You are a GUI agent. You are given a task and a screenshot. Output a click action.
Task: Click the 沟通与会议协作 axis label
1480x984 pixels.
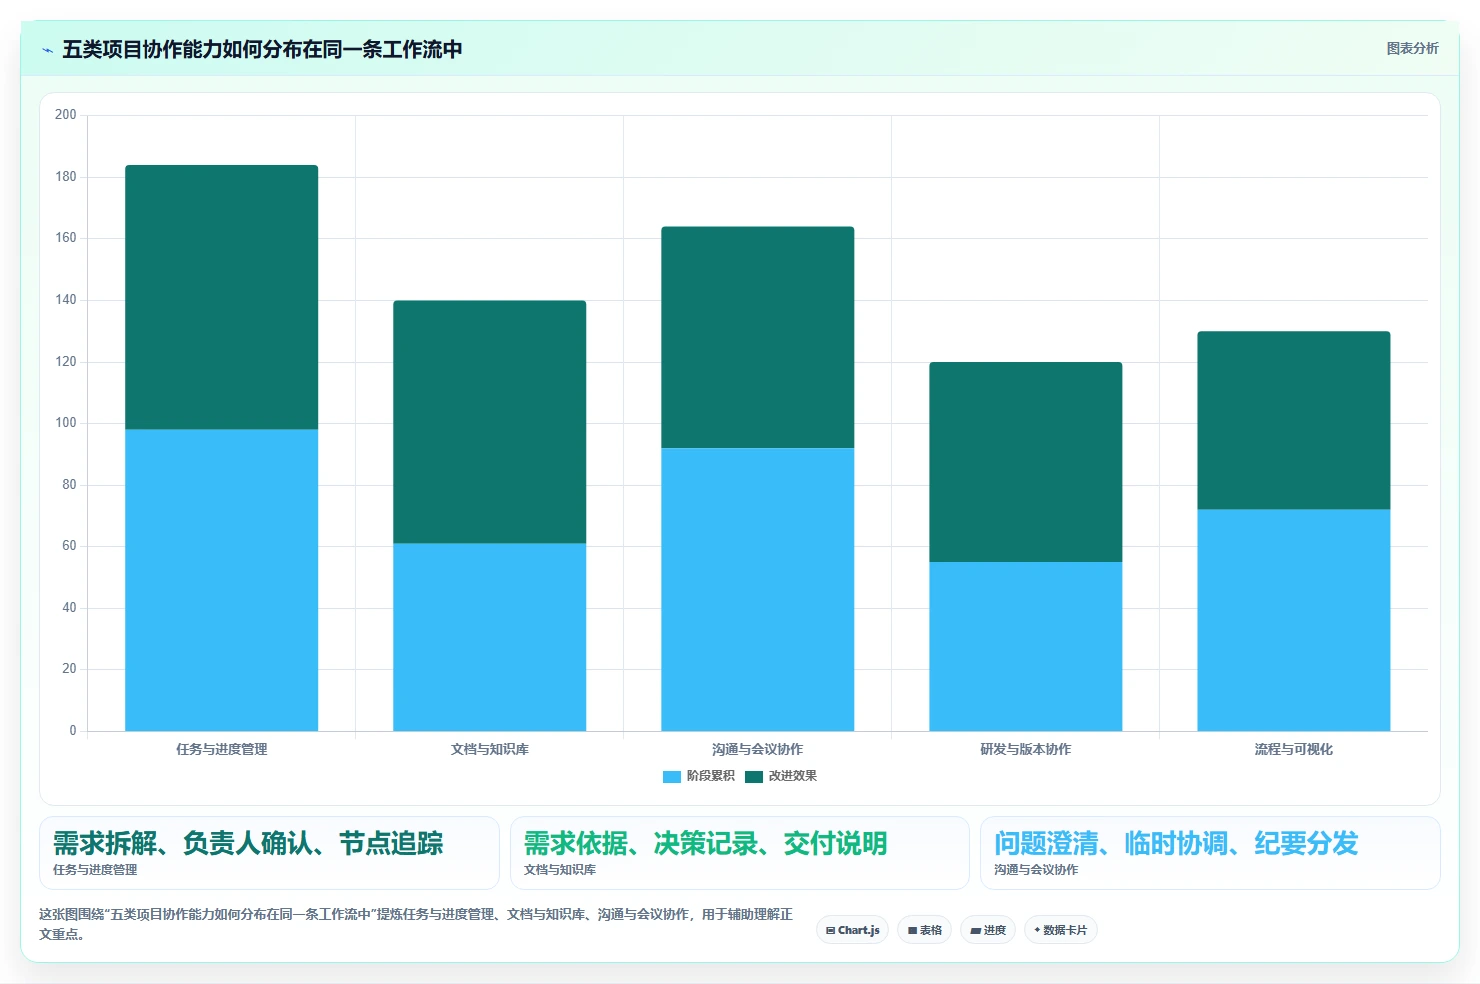point(757,749)
